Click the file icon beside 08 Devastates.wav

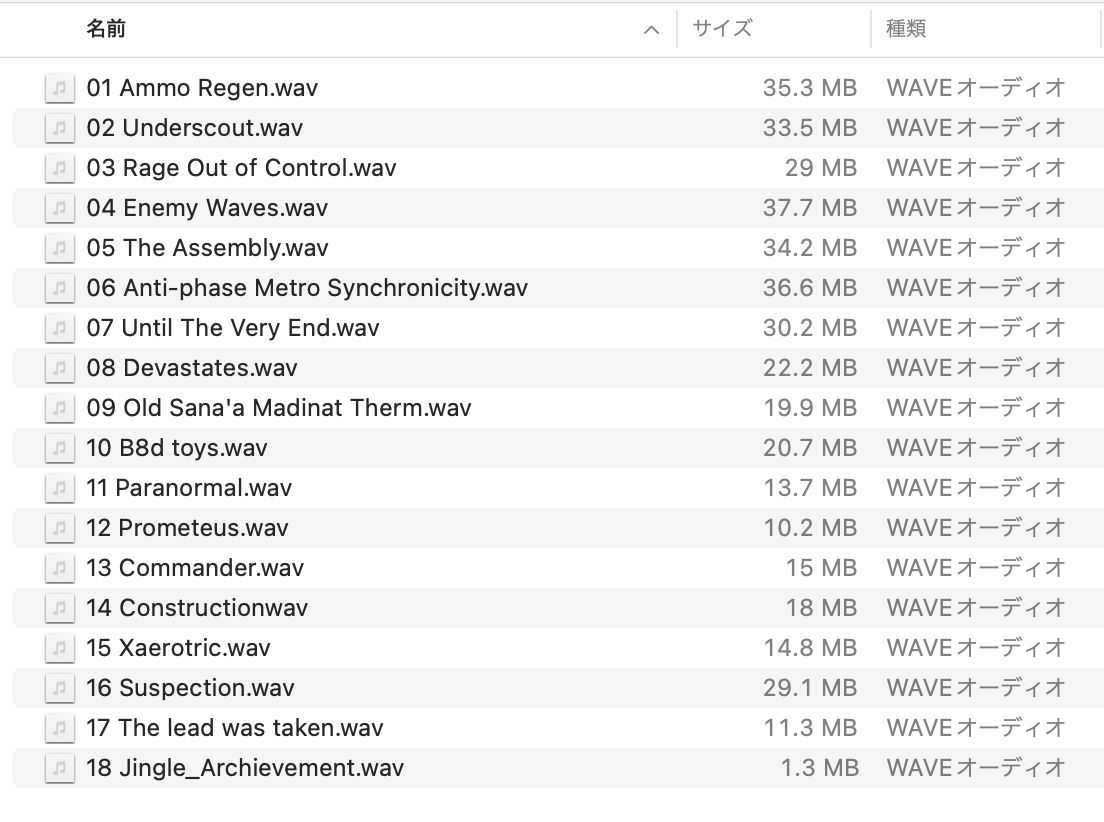pyautogui.click(x=60, y=368)
